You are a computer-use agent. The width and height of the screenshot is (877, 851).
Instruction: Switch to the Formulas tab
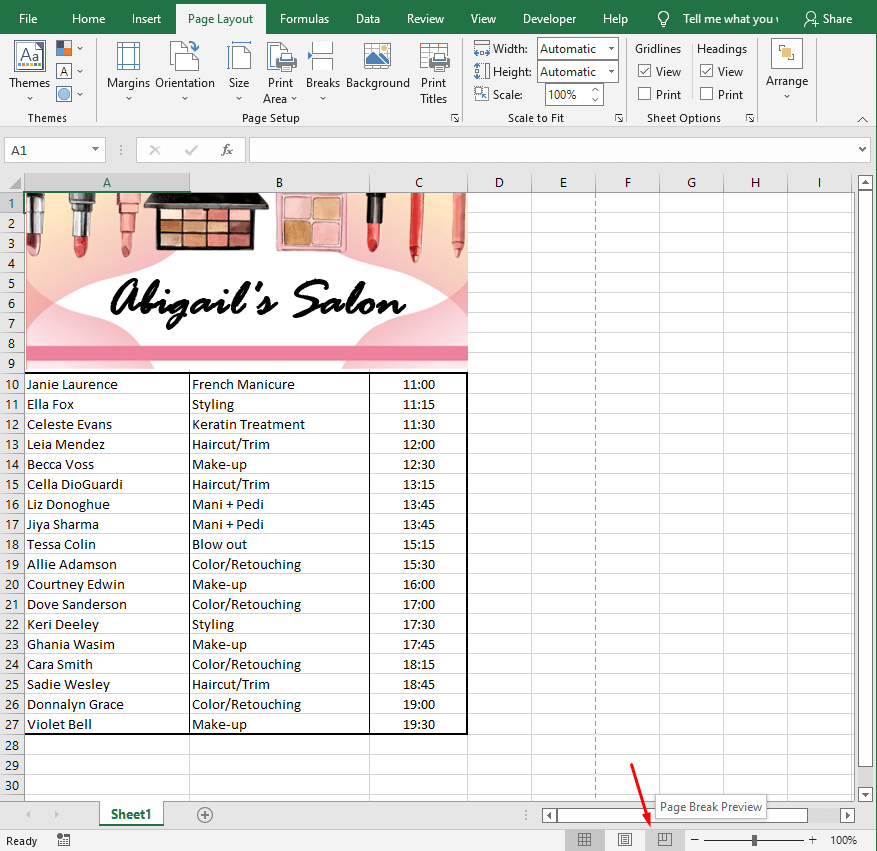(304, 18)
